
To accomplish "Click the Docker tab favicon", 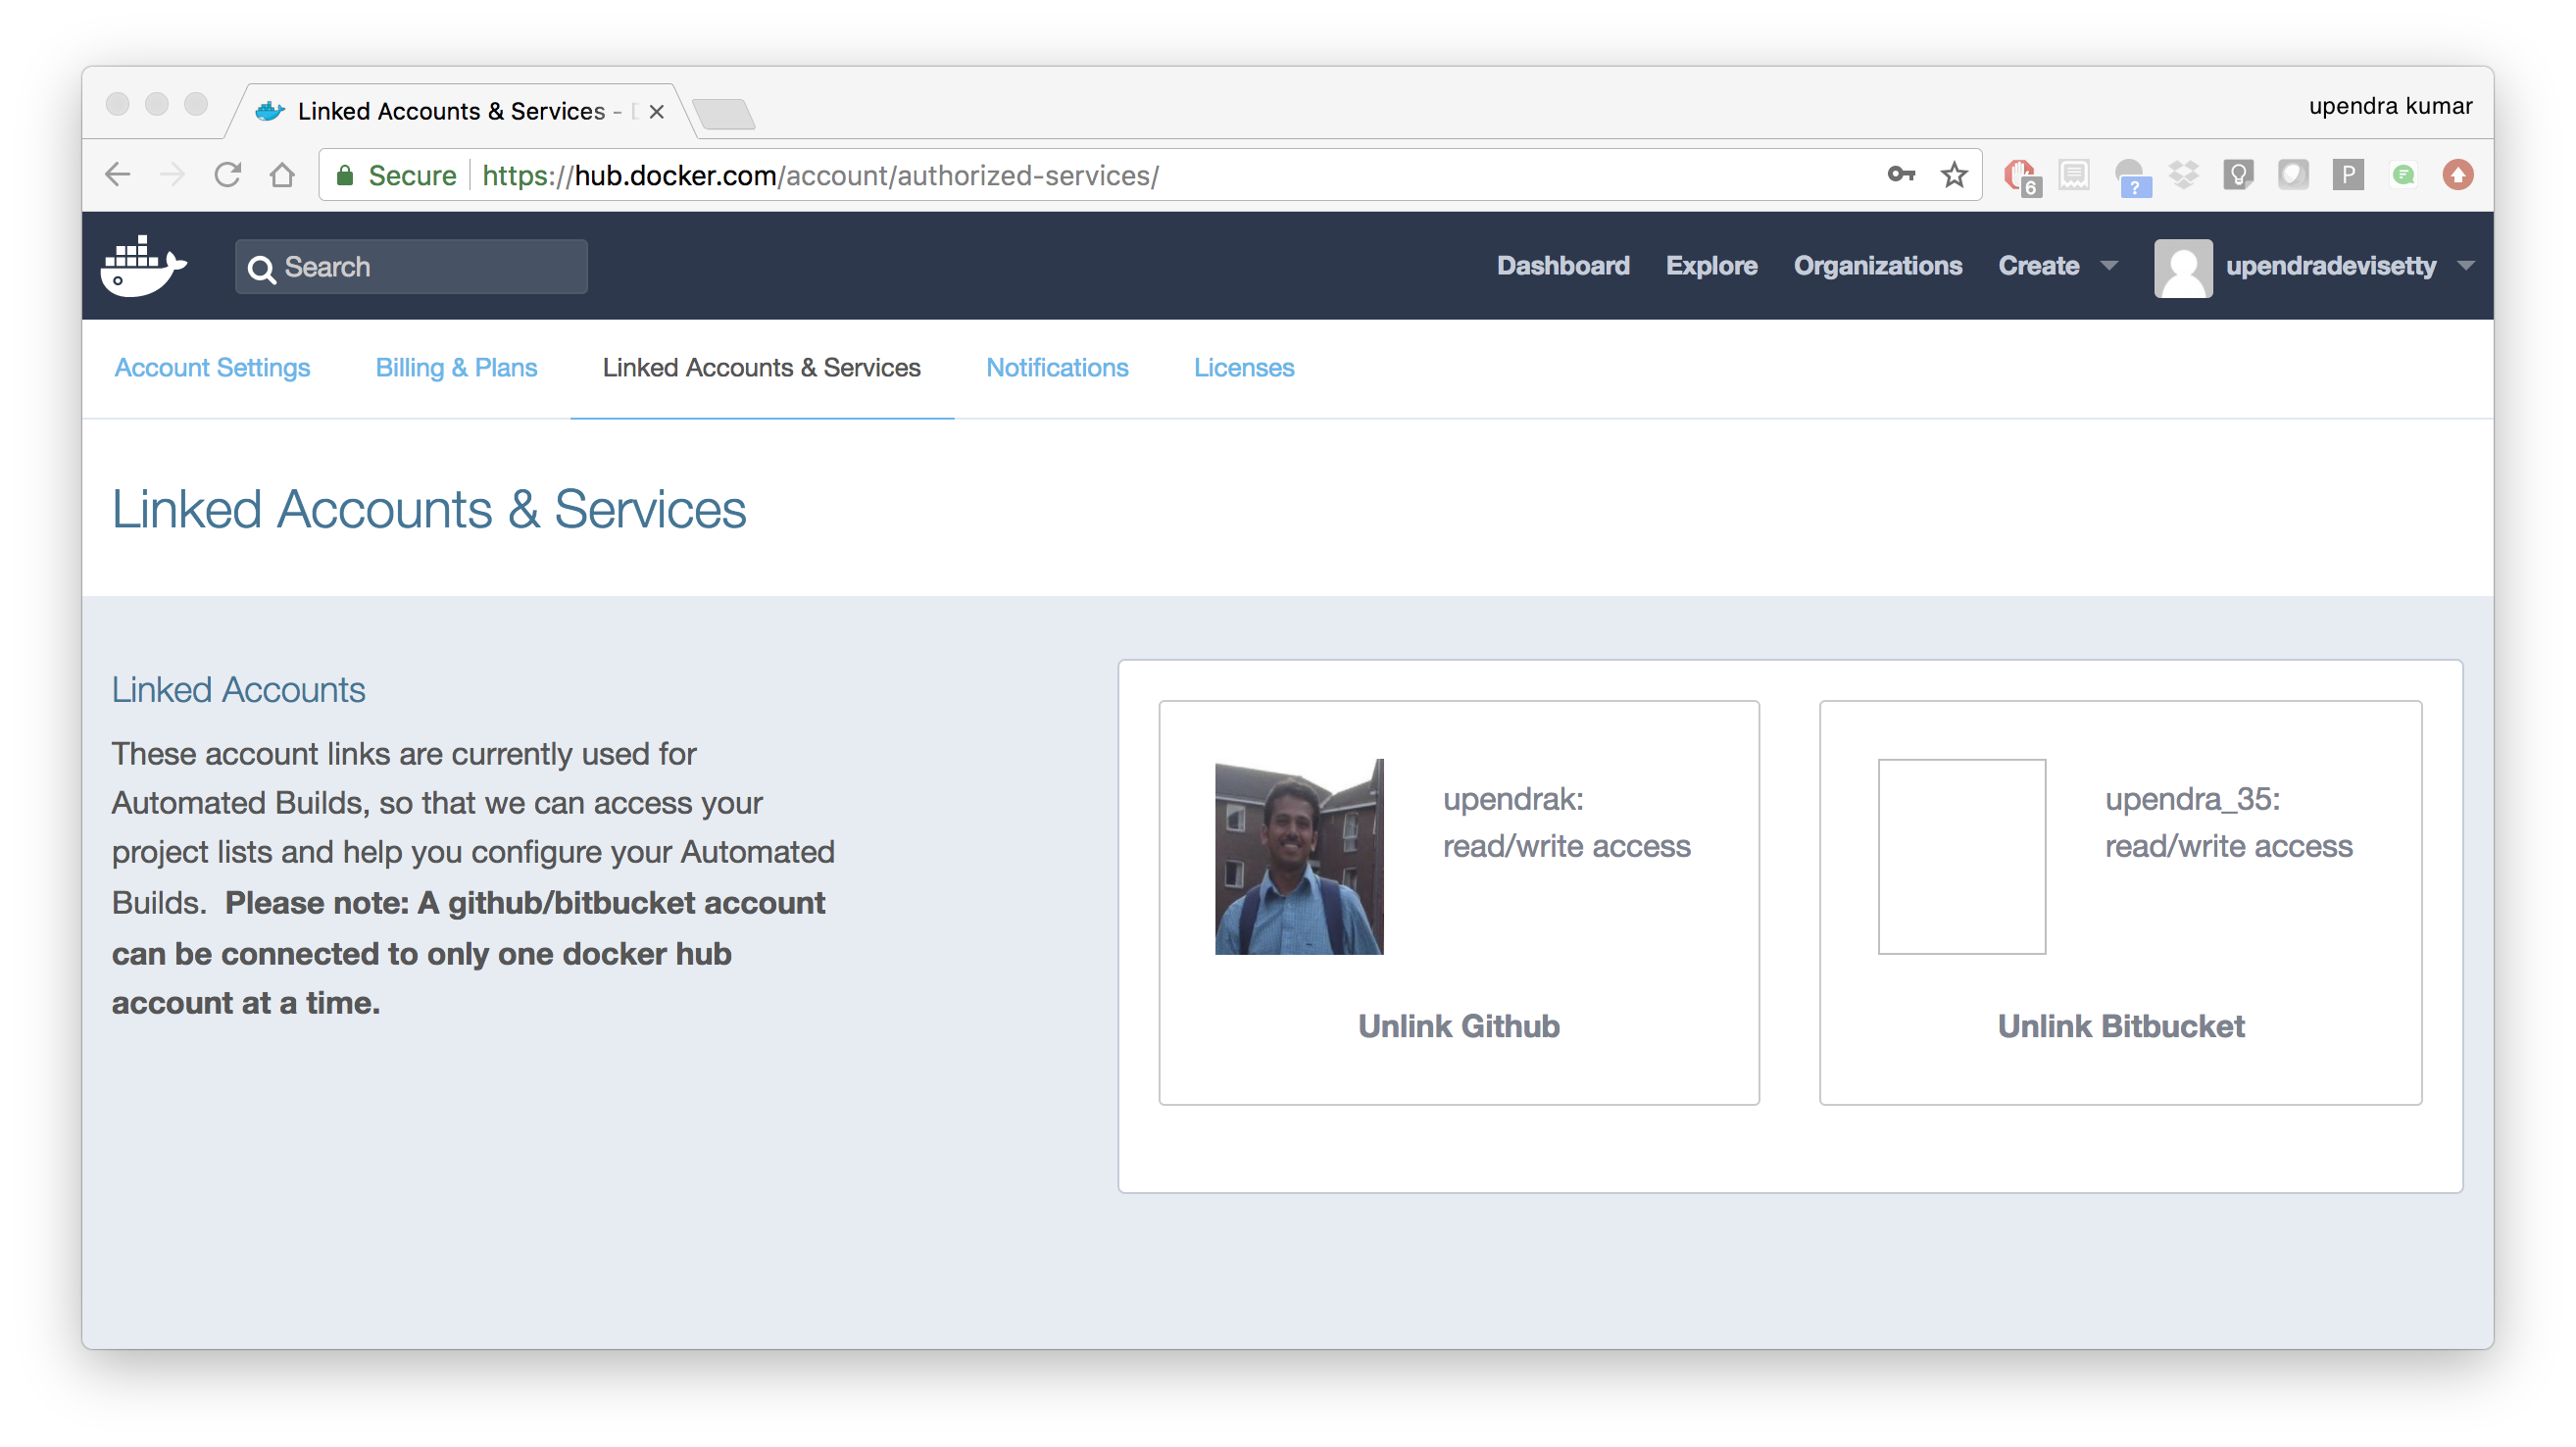I will pos(270,111).
